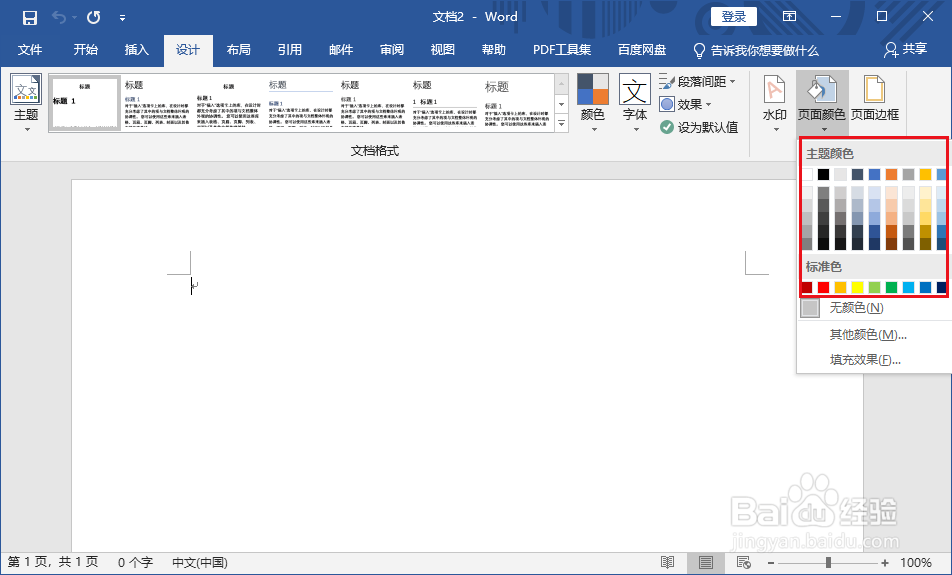
Task: Switch to the 邮件 tab
Action: [341, 50]
